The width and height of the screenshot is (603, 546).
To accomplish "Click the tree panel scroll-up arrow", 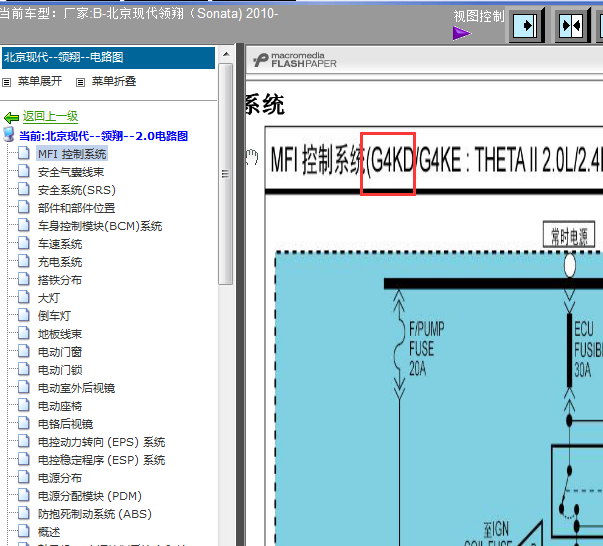I will pos(226,54).
